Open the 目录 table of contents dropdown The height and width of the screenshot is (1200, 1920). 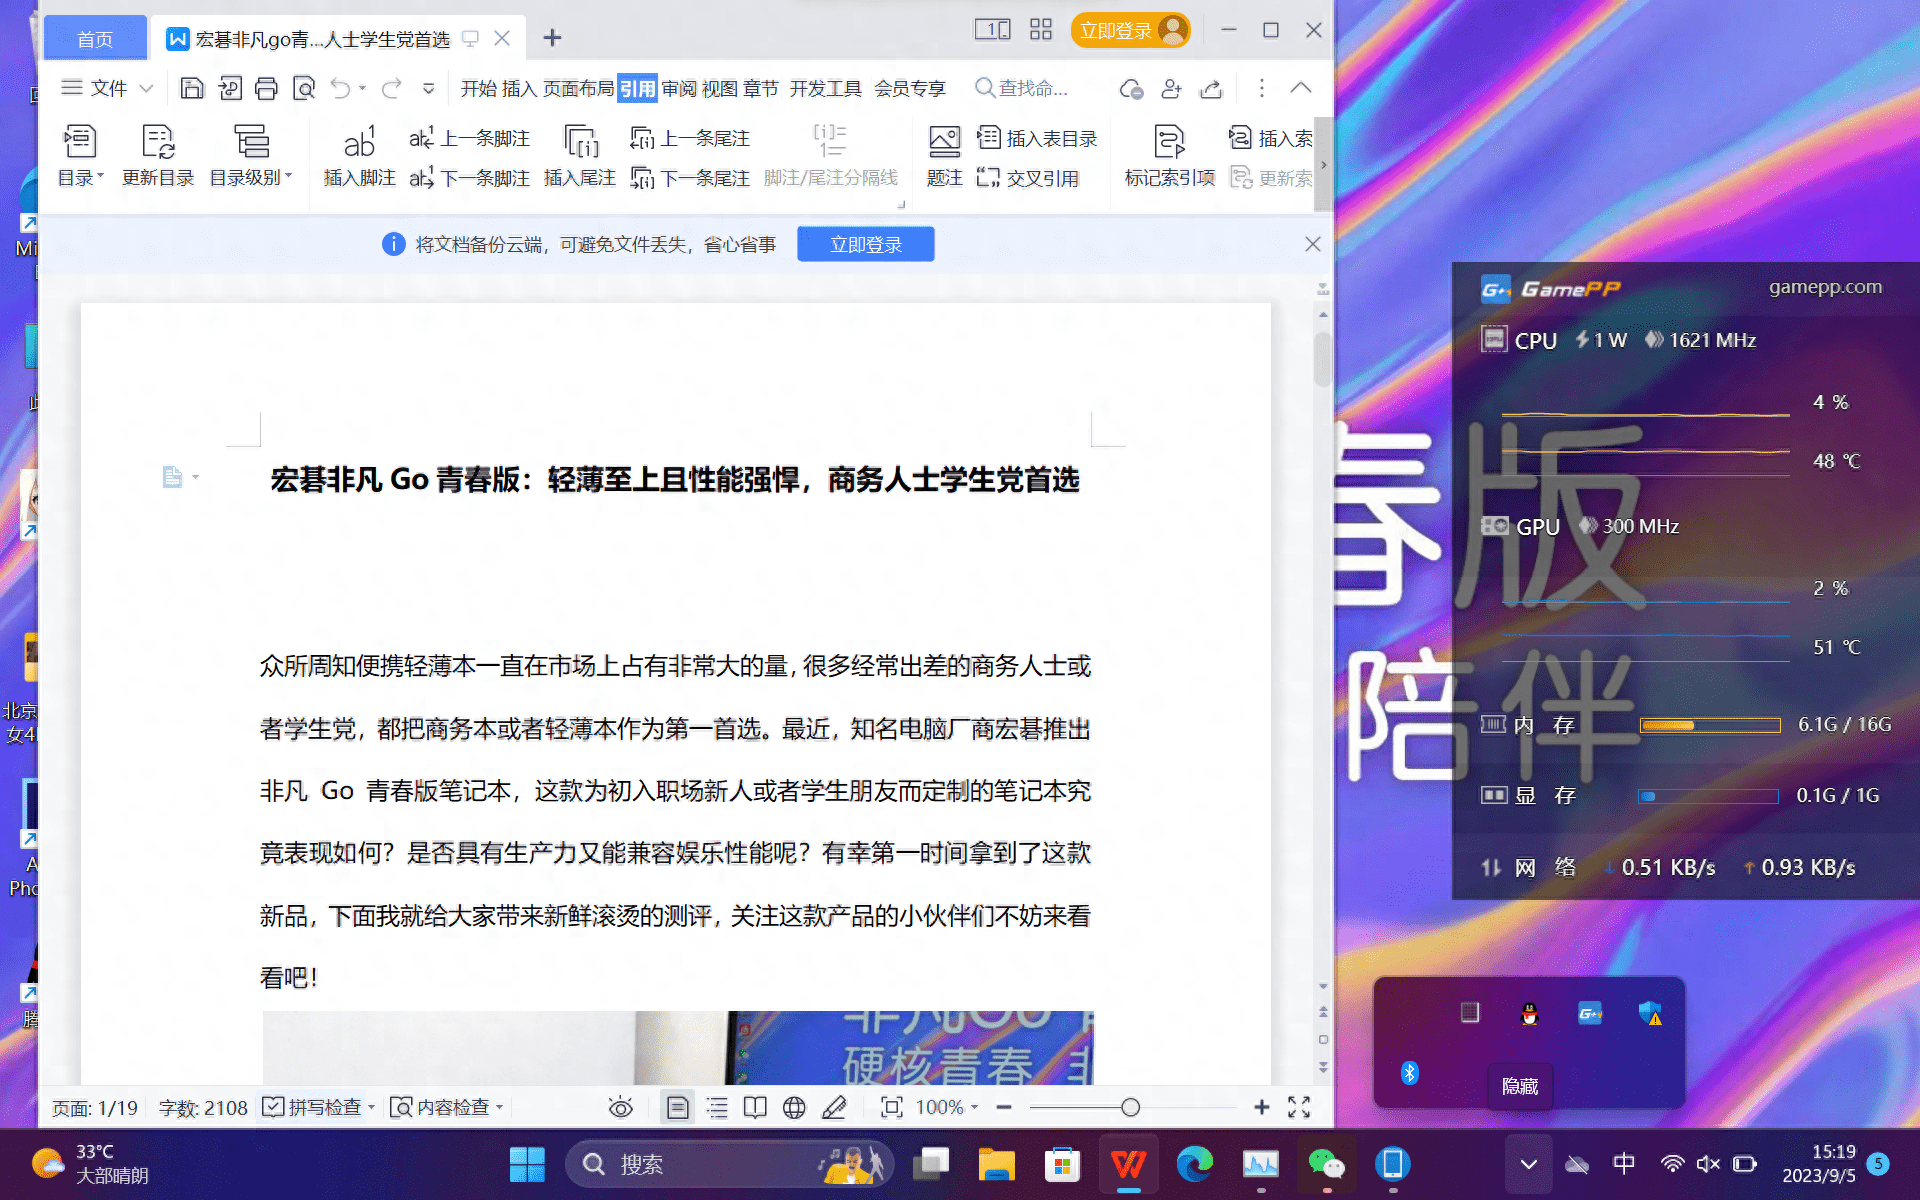click(x=80, y=155)
